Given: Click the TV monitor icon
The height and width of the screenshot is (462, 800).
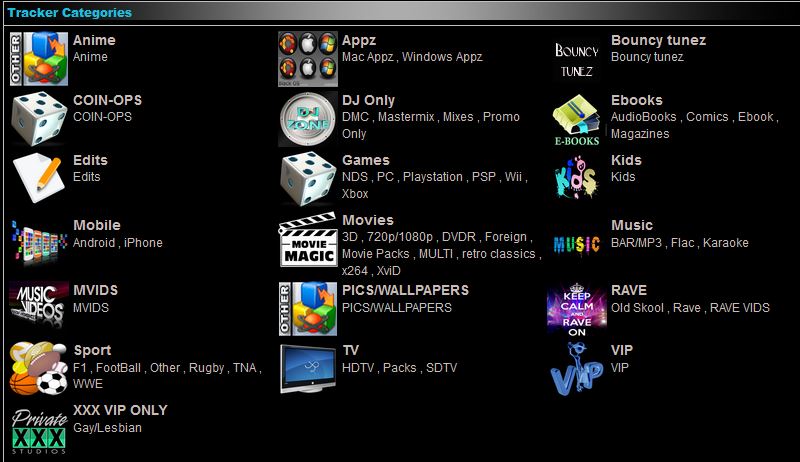Looking at the screenshot, I should pos(308,369).
